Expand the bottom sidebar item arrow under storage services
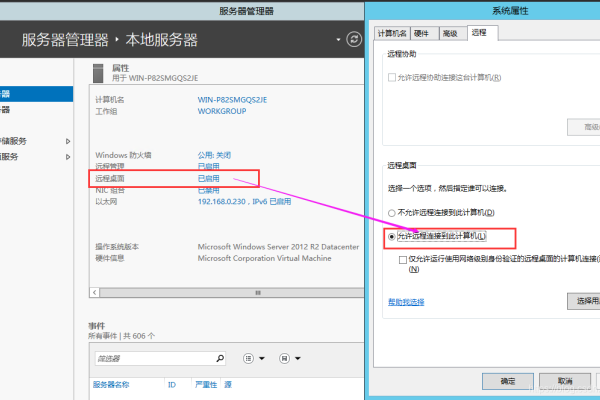Screen dimensions: 600x400 68,156
